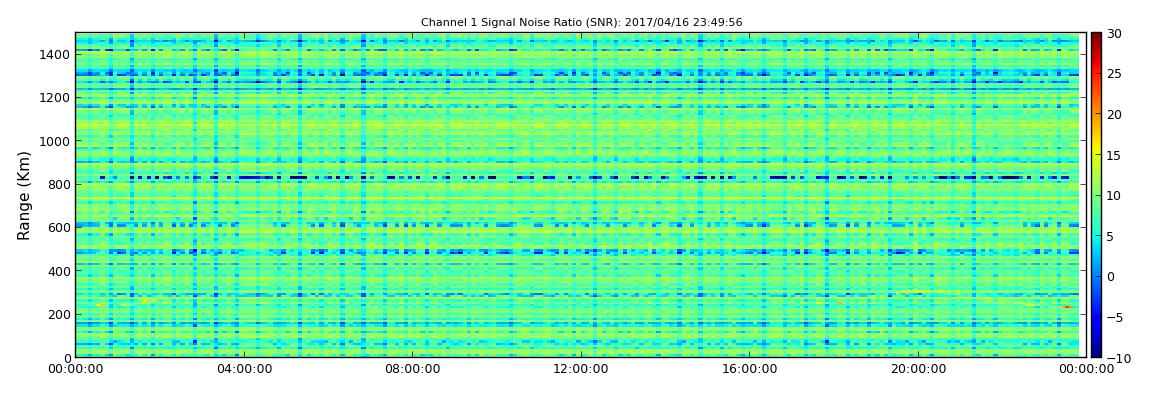Click the colorbar label 25
This screenshot has height=407, width=1150.
coord(1115,73)
